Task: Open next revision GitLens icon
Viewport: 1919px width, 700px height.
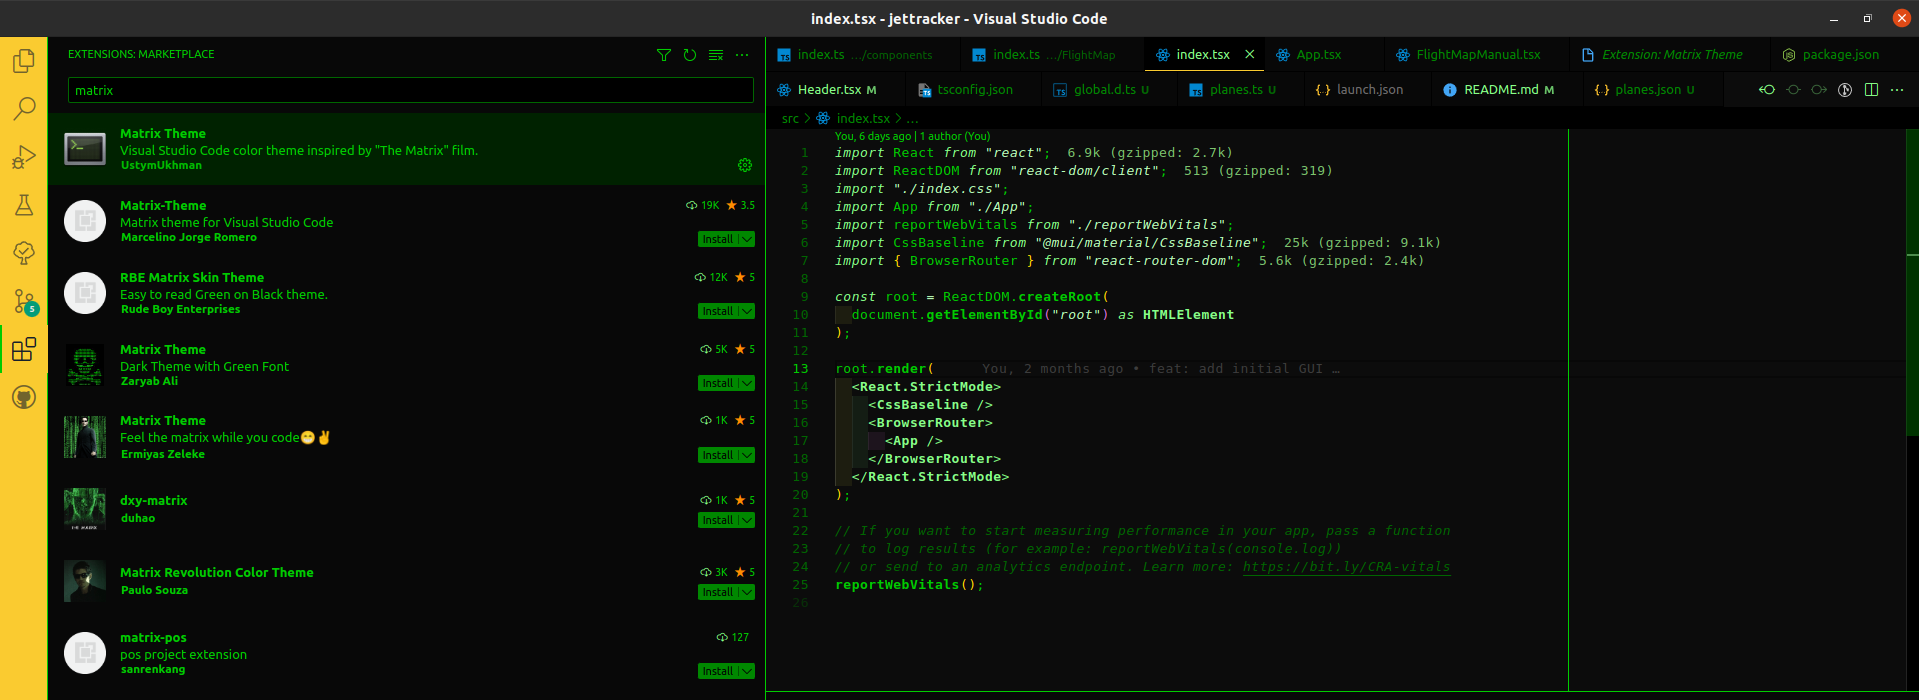Action: (1819, 90)
